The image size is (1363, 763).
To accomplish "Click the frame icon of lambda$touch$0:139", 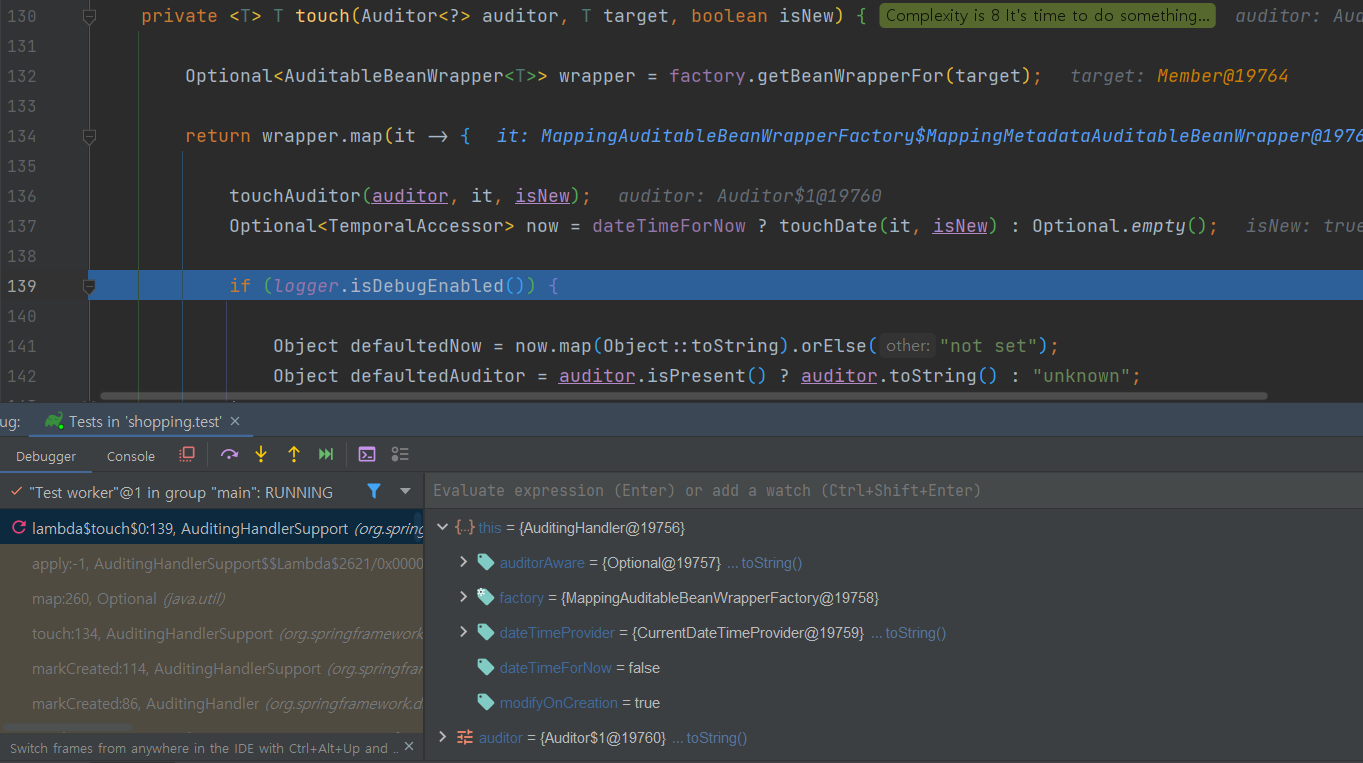I will (19, 527).
